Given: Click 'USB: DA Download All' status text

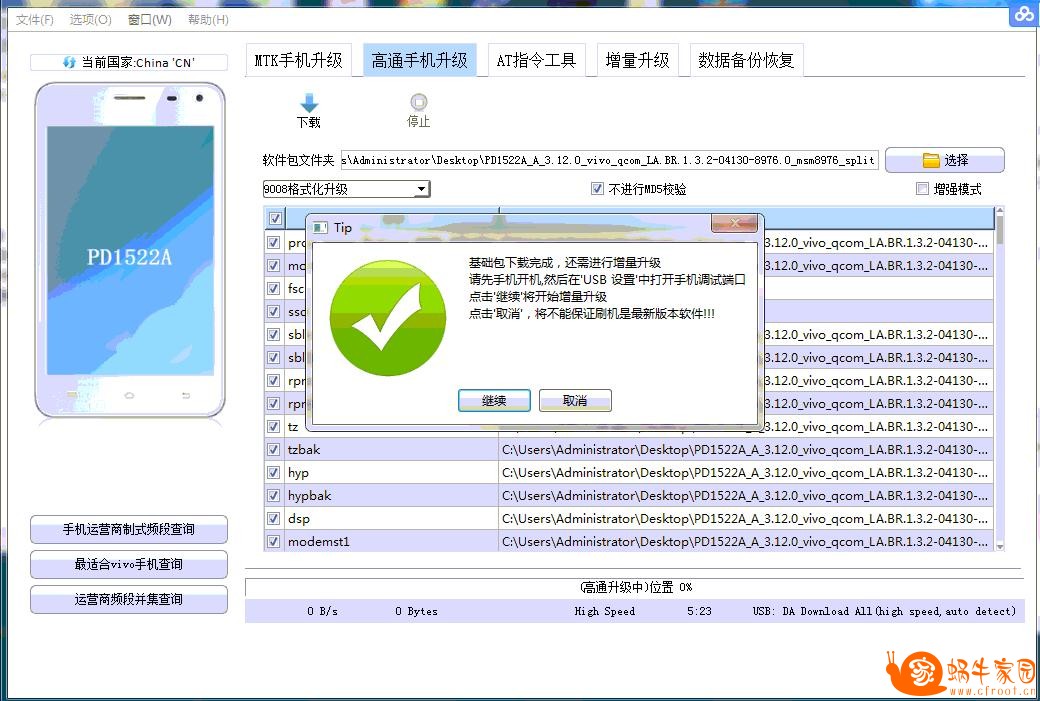Looking at the screenshot, I should [884, 611].
